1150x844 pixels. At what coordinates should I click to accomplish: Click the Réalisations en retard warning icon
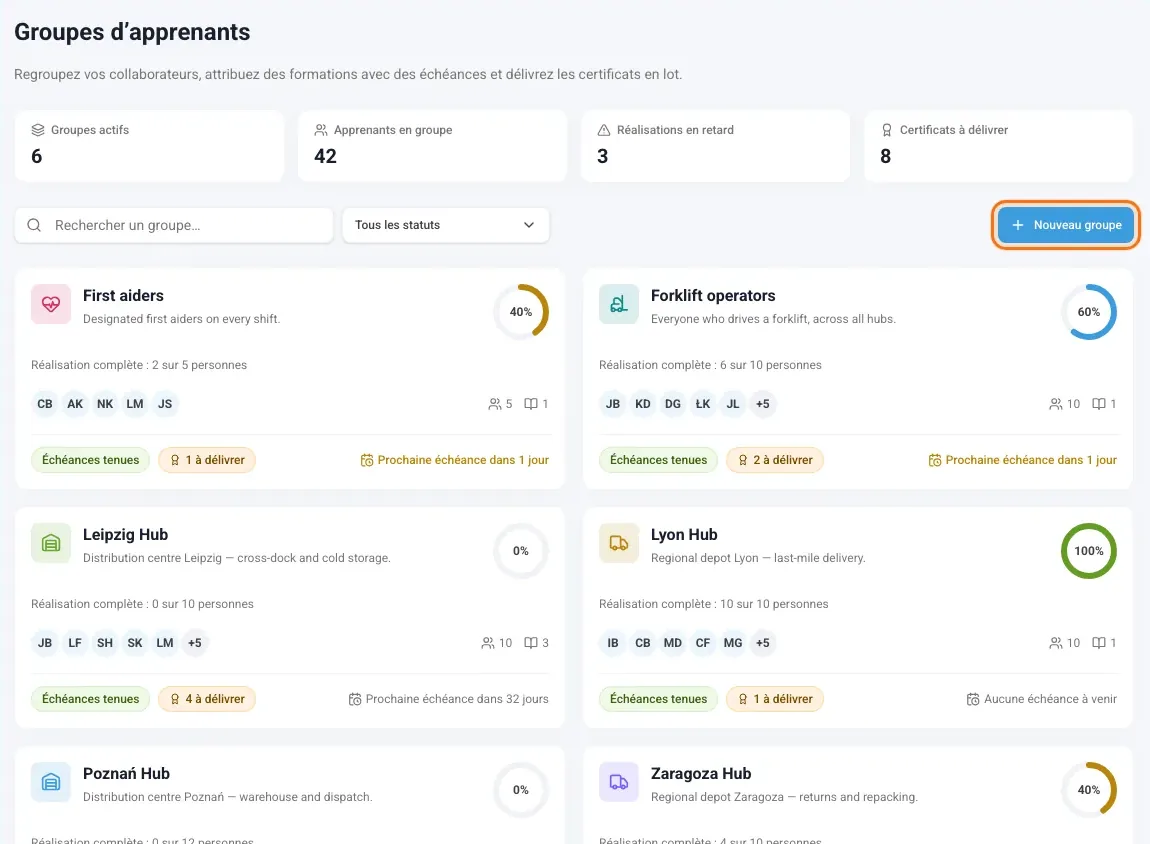[x=604, y=130]
